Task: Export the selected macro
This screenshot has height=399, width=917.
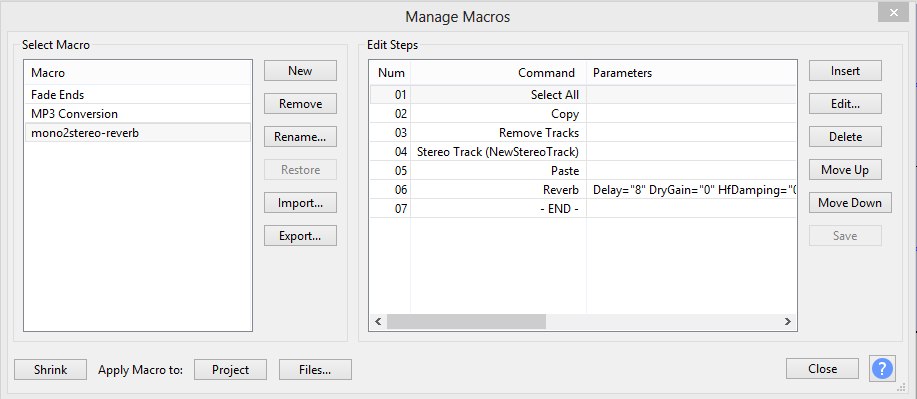Action: (300, 236)
